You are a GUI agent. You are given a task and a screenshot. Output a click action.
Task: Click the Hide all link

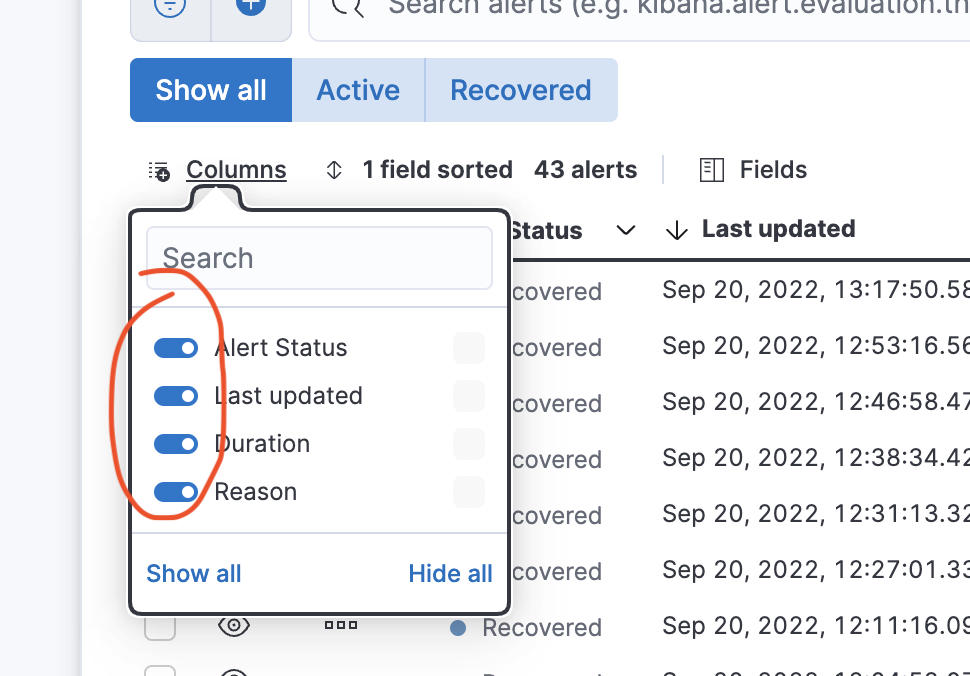coord(449,573)
